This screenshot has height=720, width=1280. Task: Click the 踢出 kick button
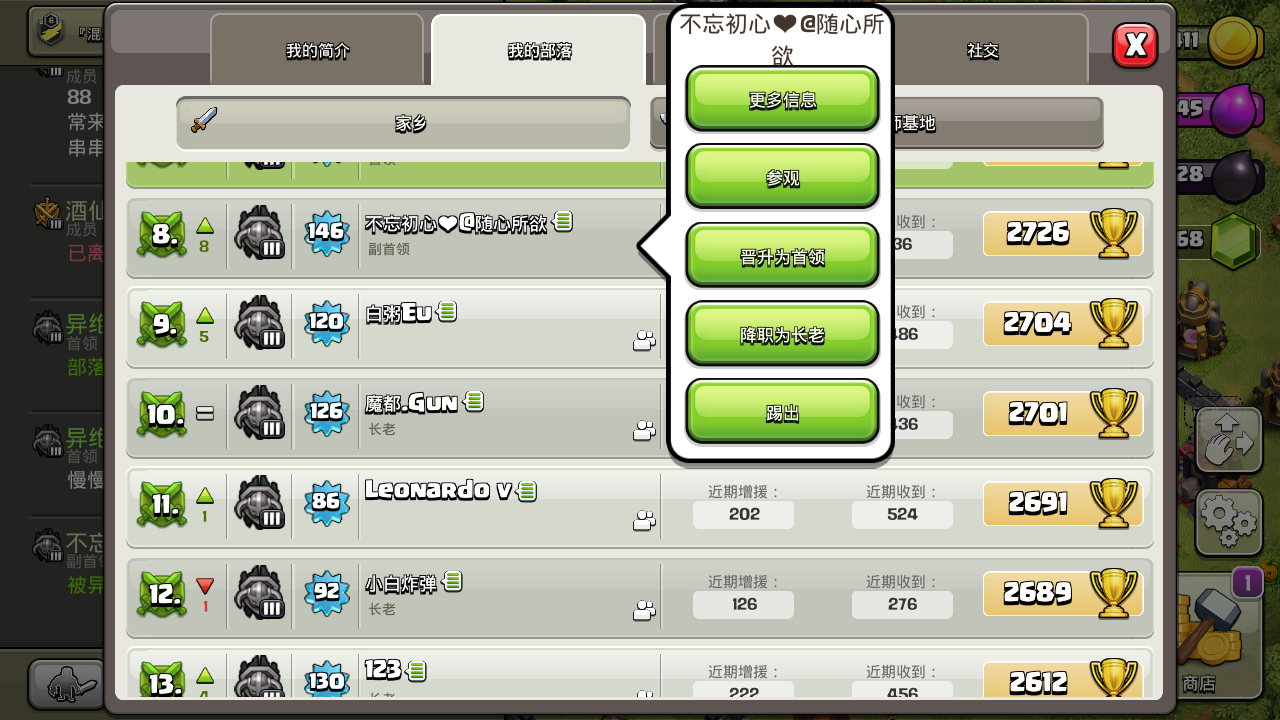(782, 411)
